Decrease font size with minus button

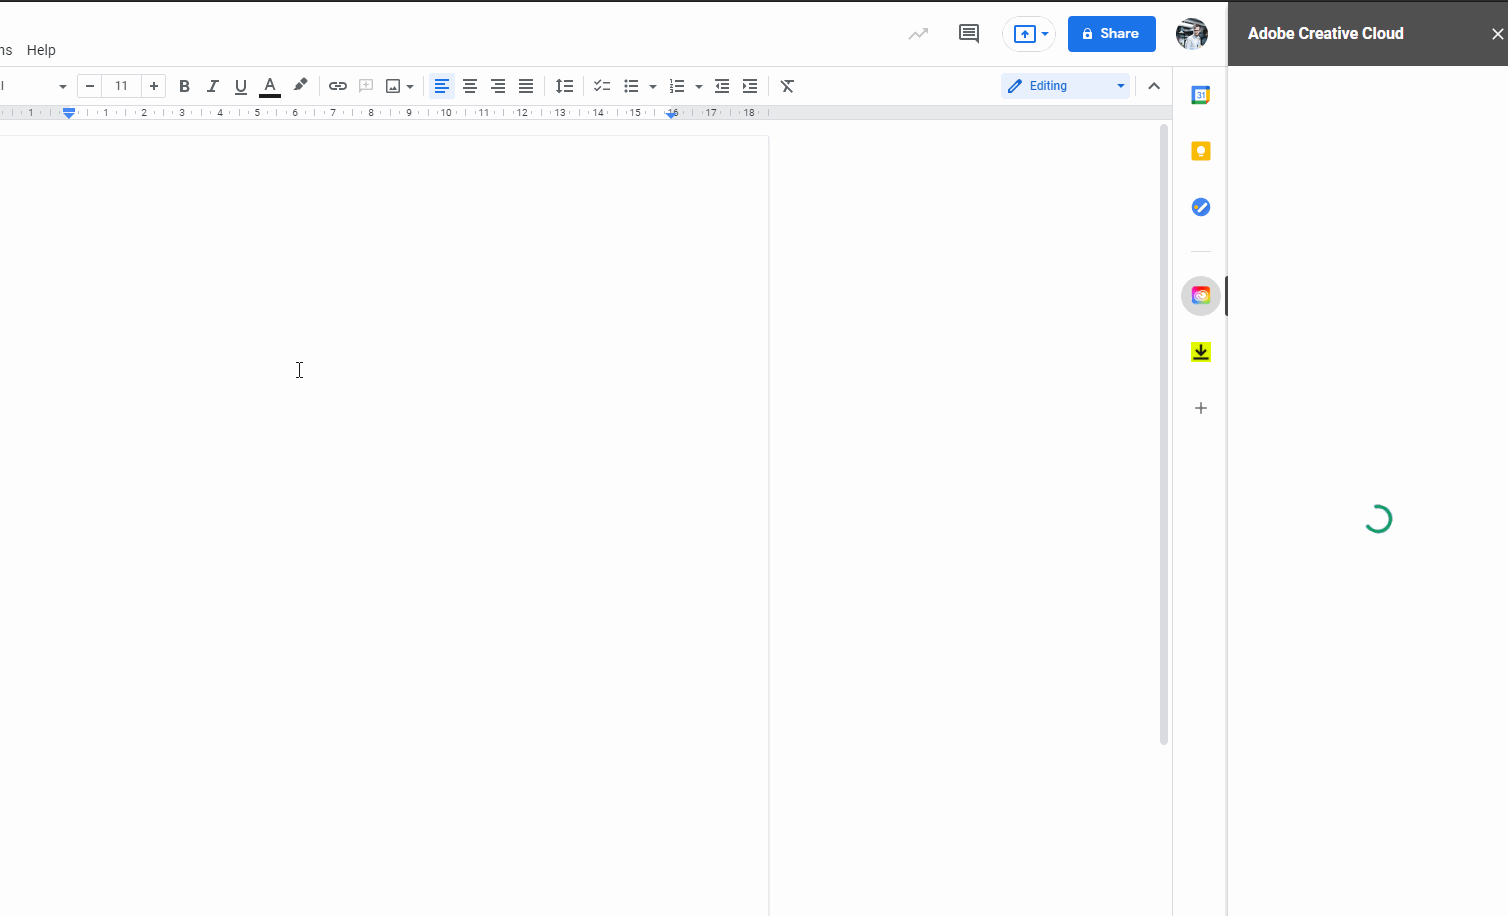pyautogui.click(x=89, y=86)
